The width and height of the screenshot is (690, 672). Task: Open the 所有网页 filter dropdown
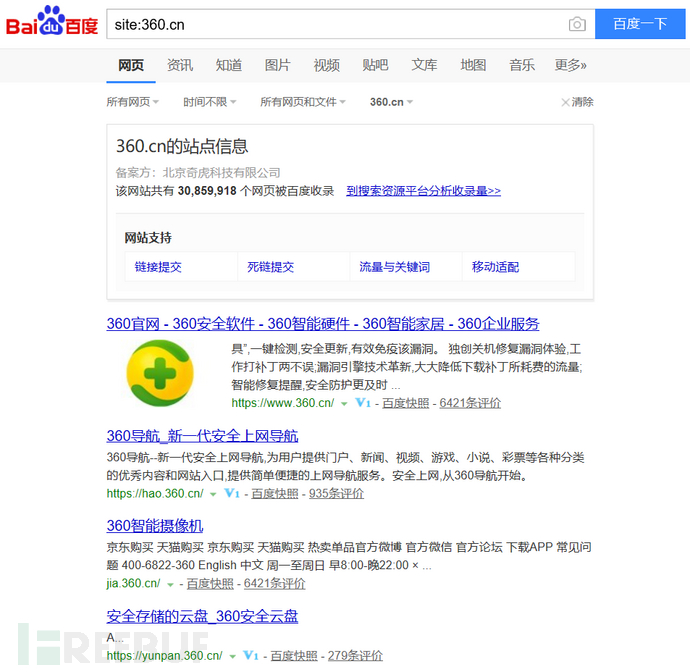(x=132, y=102)
